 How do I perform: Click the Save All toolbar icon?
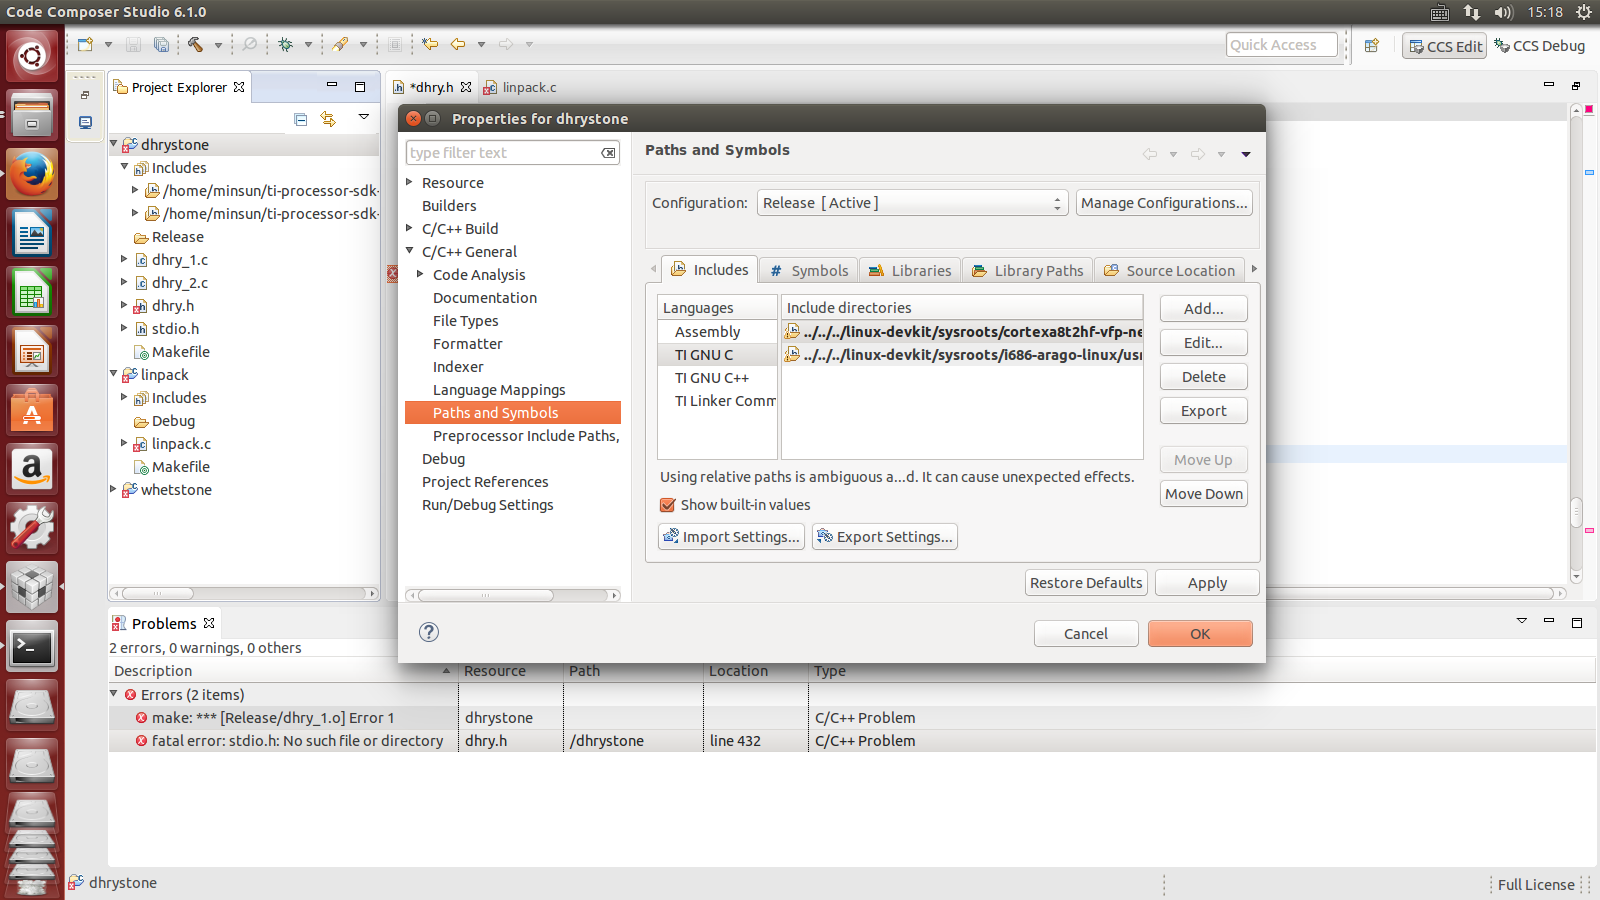point(161,44)
